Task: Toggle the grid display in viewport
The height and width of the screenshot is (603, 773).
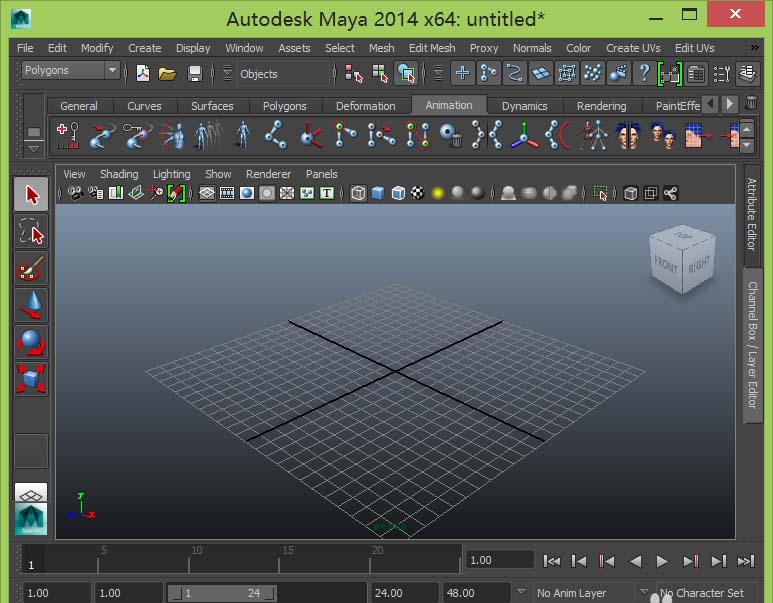Action: [207, 193]
